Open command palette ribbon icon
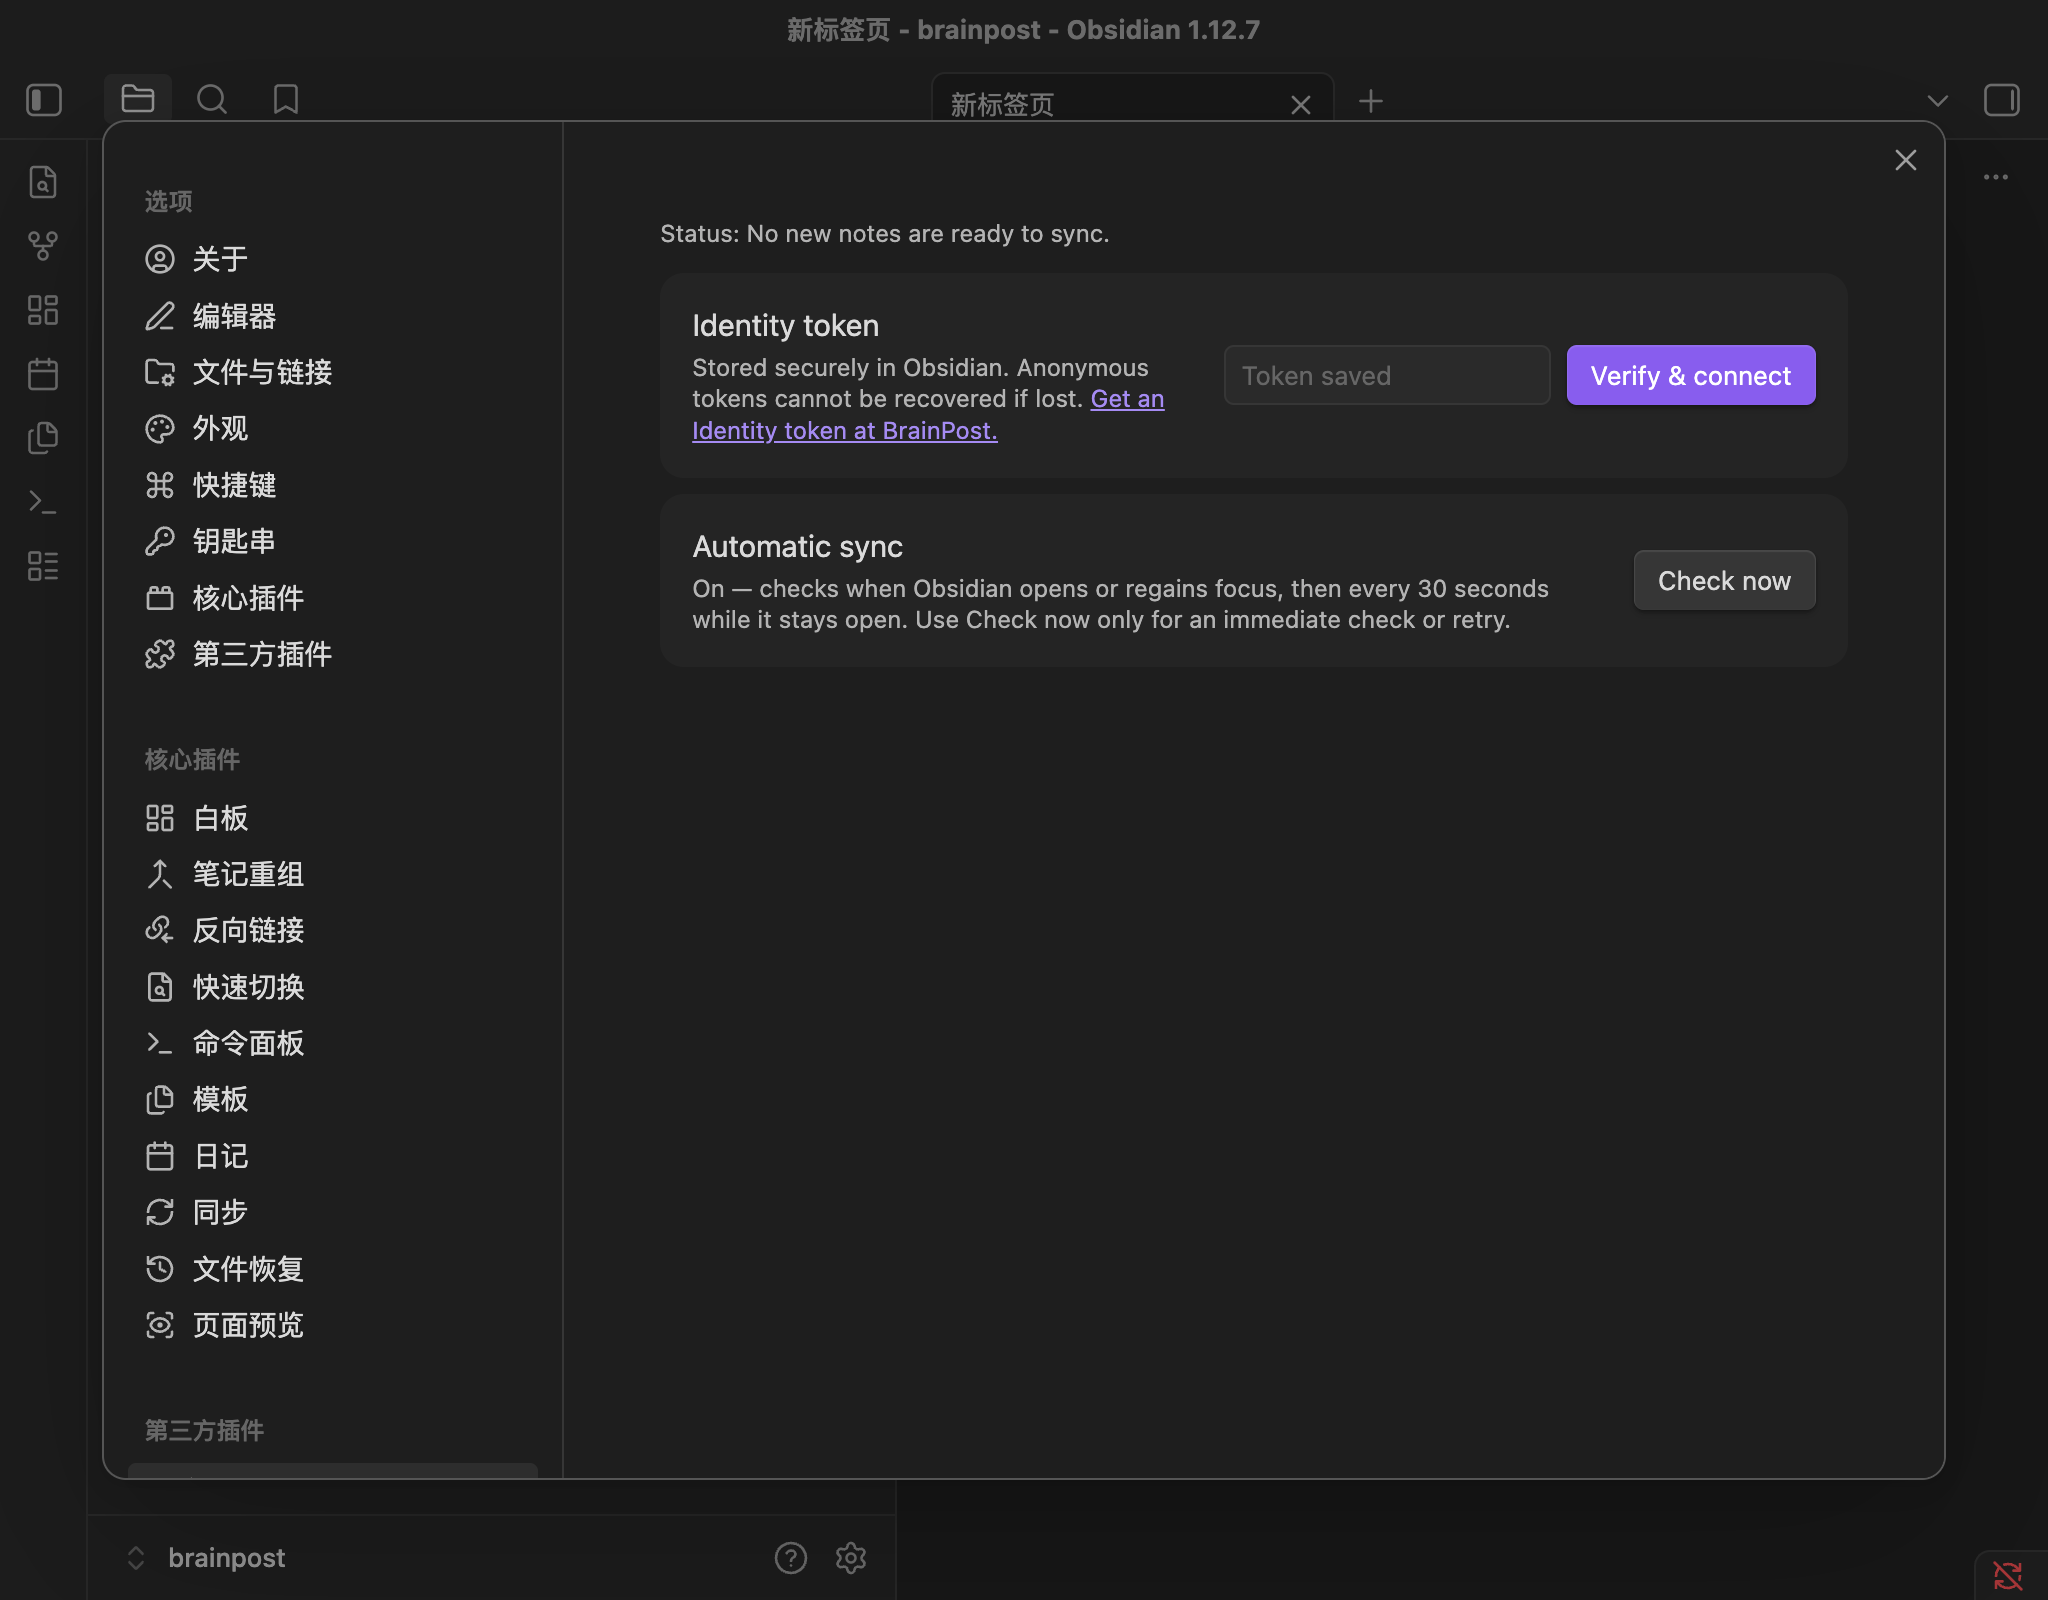 click(x=43, y=502)
